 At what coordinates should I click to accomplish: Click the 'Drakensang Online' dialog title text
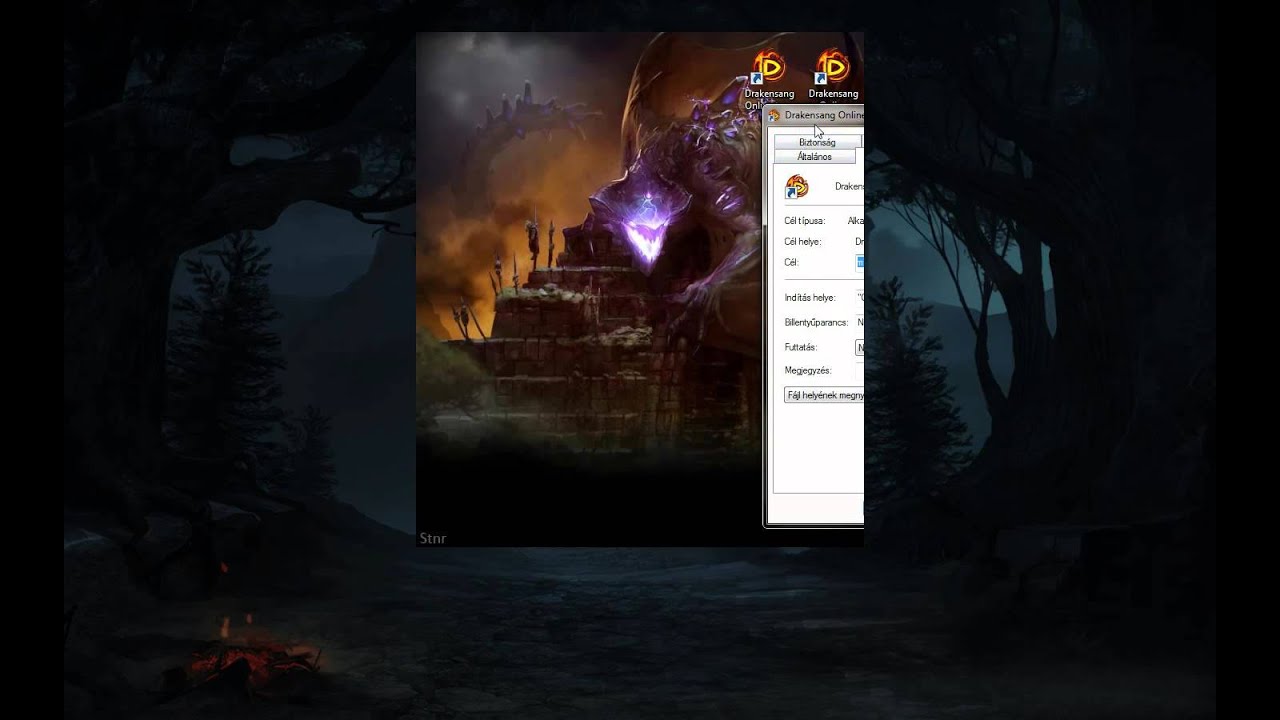(824, 116)
